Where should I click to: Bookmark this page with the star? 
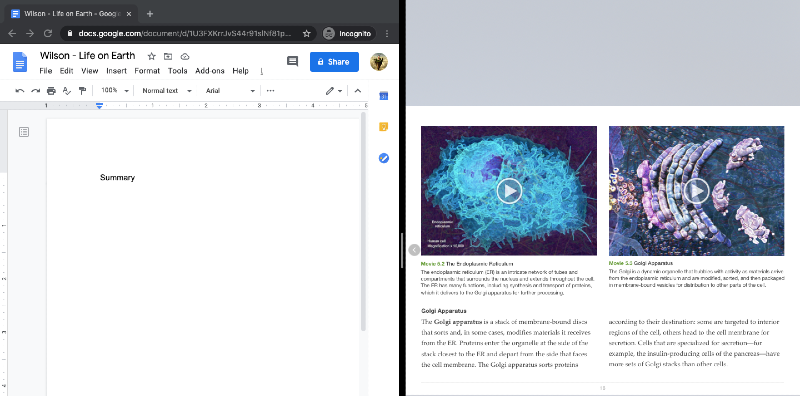coord(307,33)
